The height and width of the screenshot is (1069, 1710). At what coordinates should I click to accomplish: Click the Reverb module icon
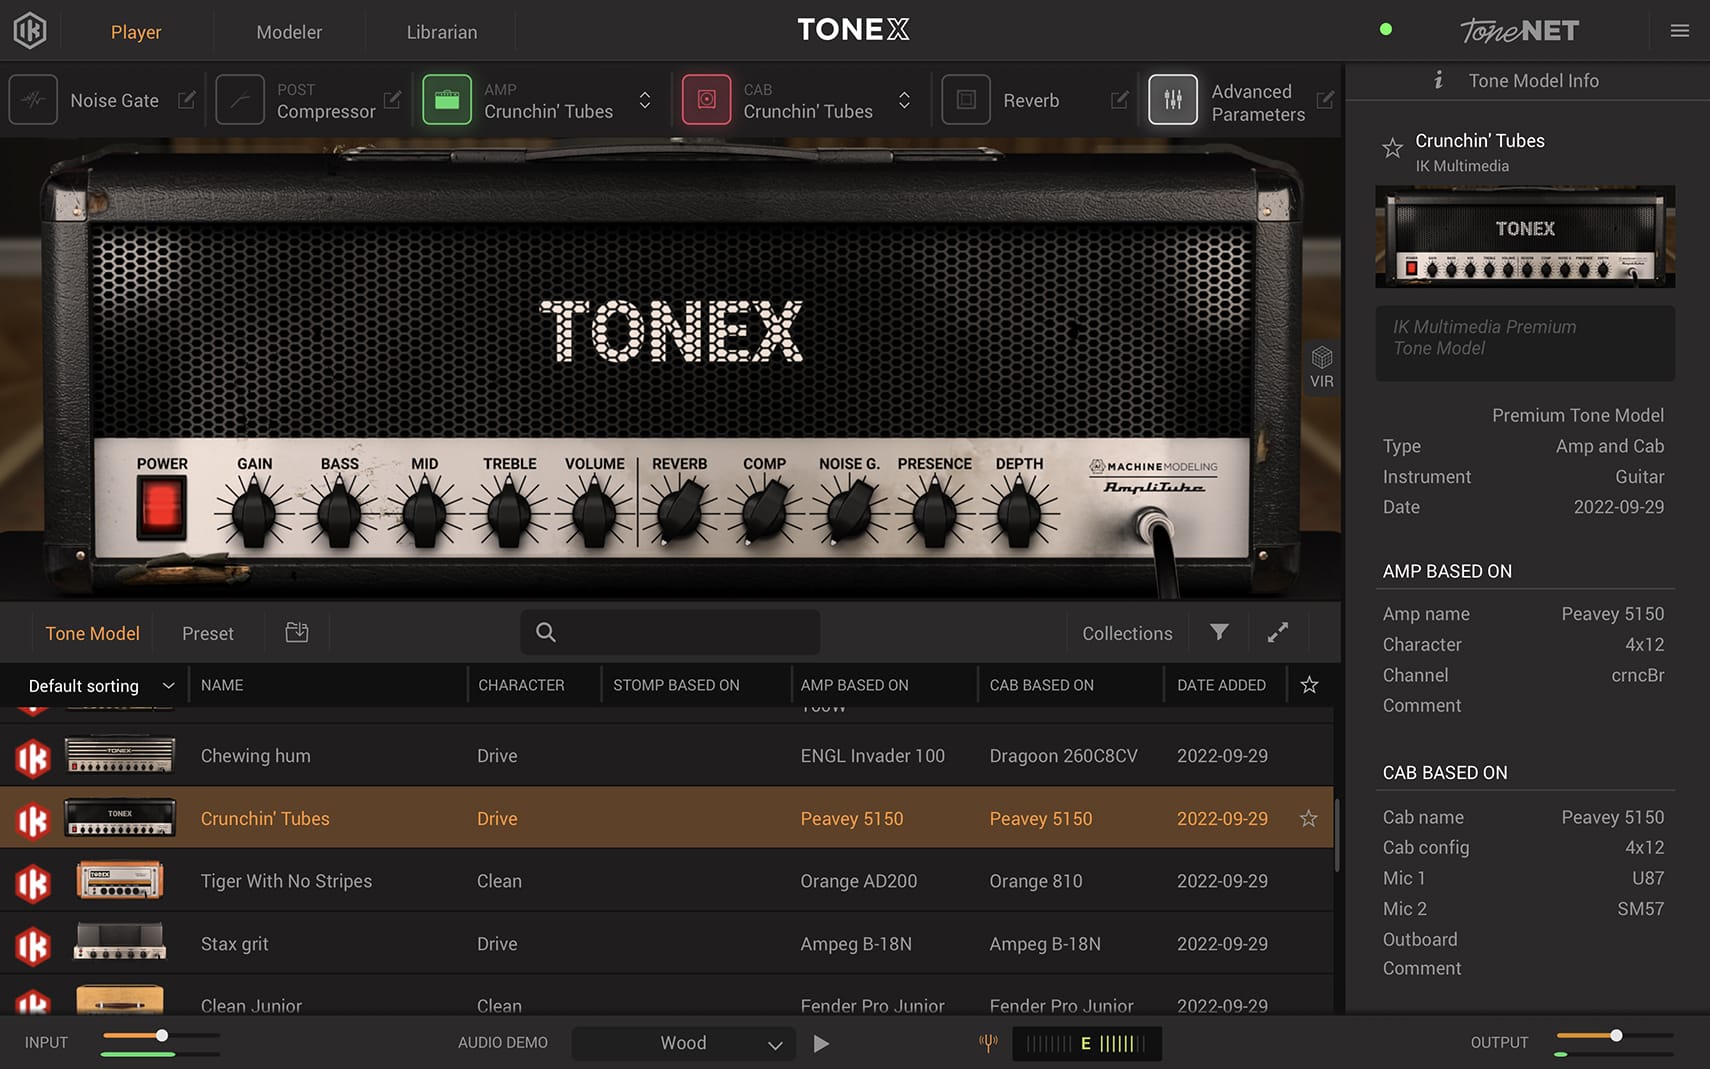point(966,99)
